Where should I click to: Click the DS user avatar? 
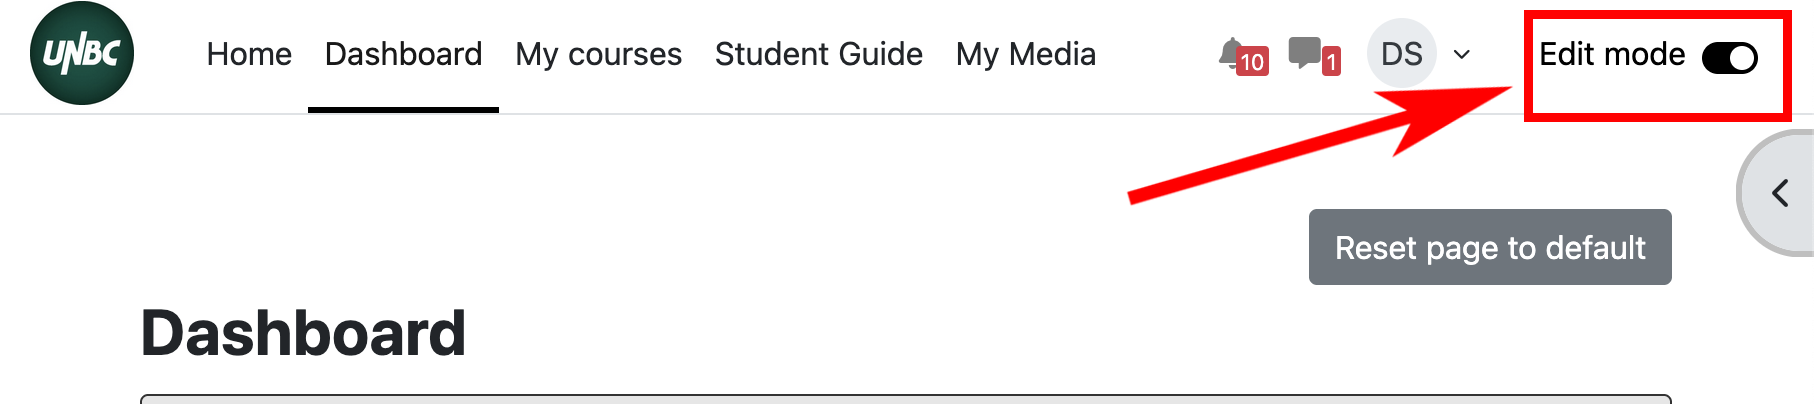(1401, 54)
